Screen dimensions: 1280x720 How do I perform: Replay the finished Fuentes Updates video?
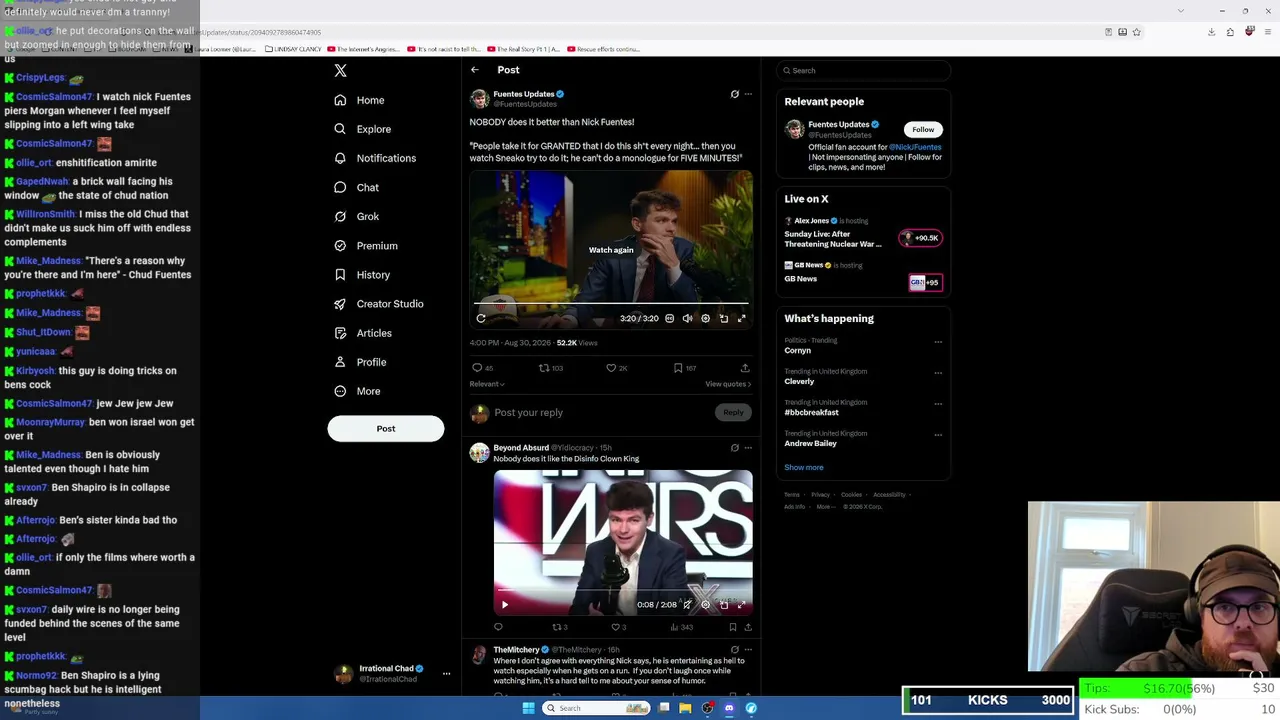point(481,318)
